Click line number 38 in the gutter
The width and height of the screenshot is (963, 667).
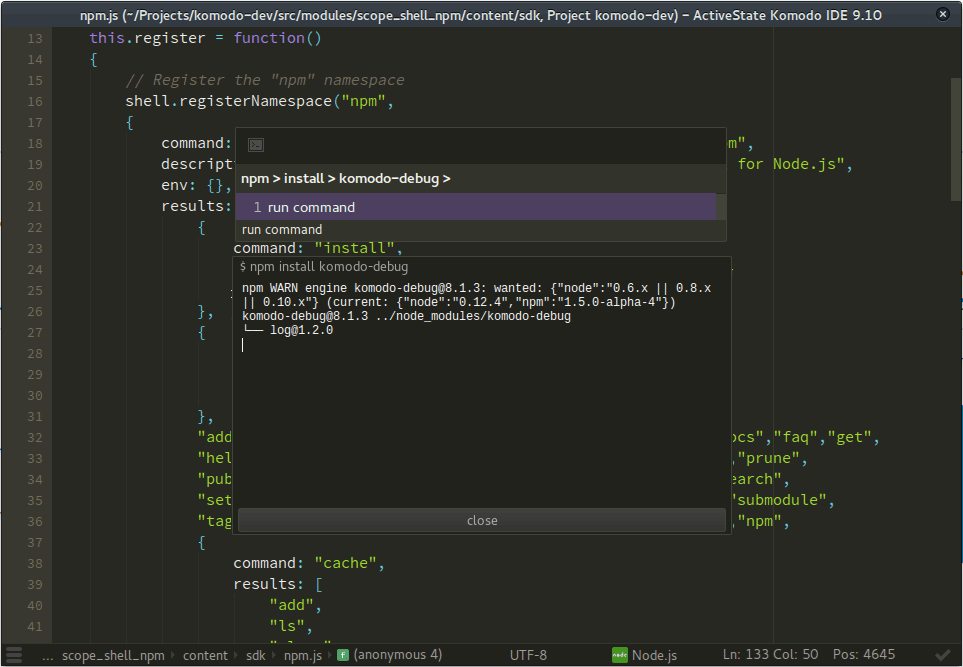(35, 563)
